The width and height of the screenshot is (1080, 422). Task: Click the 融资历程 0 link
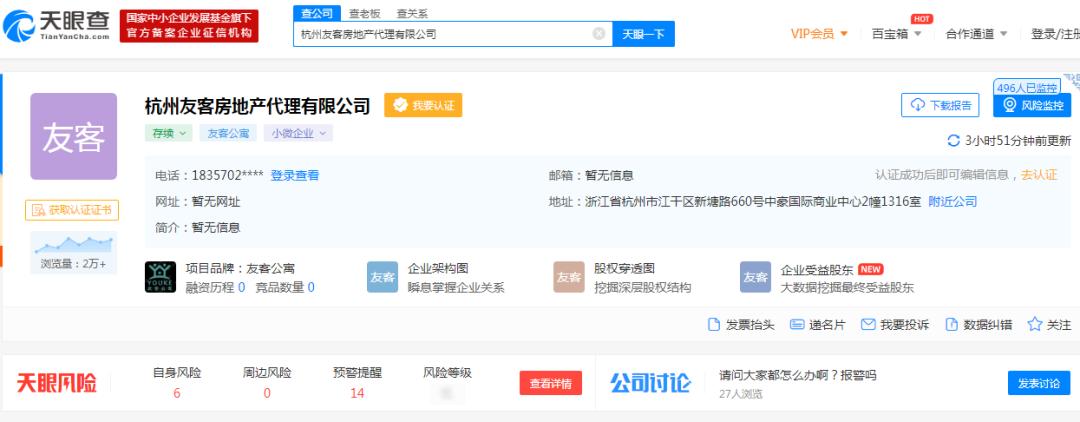click(216, 287)
